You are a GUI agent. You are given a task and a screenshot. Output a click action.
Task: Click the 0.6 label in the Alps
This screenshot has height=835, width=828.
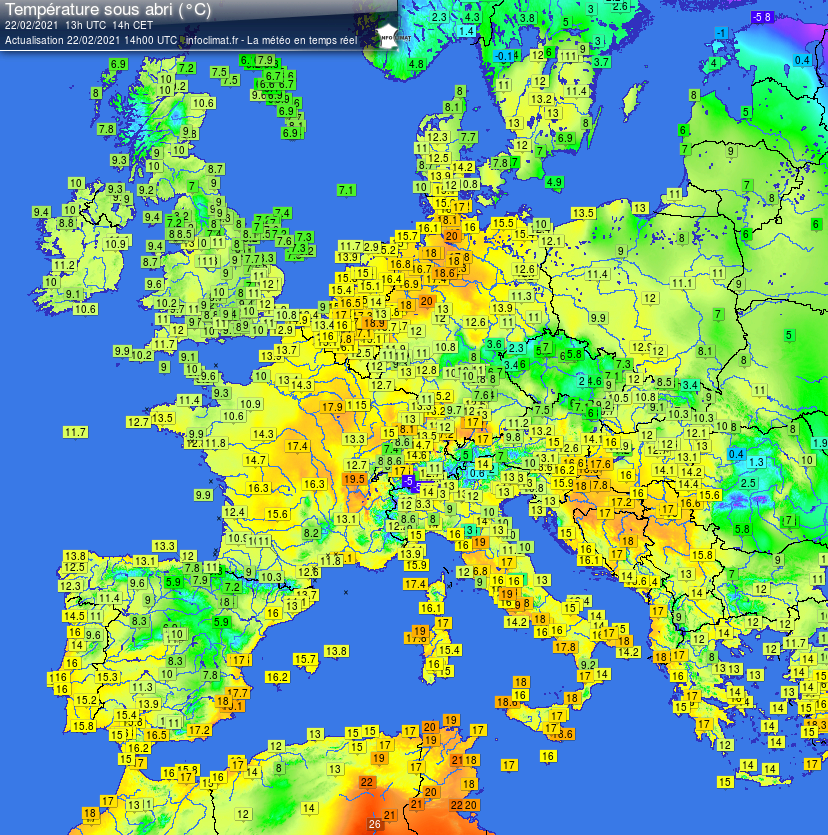tap(478, 473)
